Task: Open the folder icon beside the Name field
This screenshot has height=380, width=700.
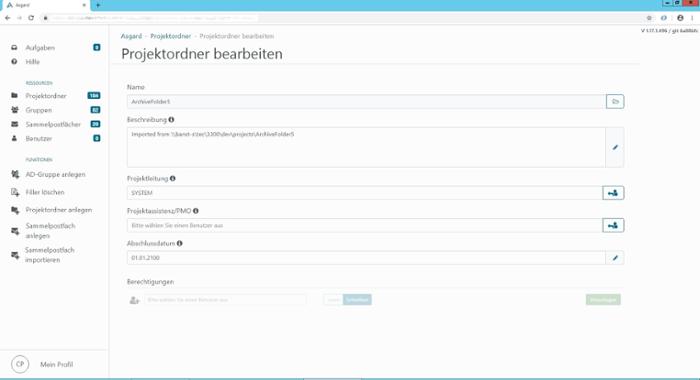Action: [x=615, y=102]
